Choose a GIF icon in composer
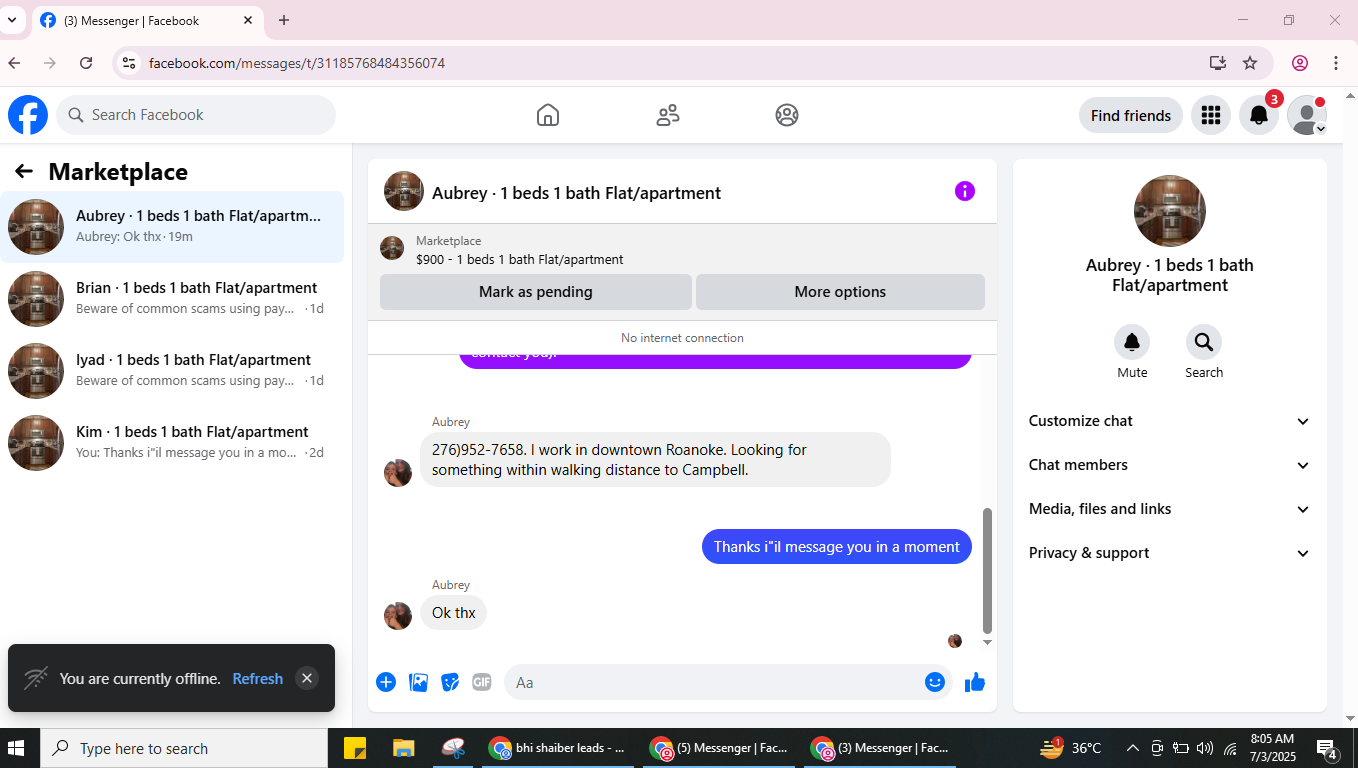This screenshot has height=768, width=1358. click(482, 682)
